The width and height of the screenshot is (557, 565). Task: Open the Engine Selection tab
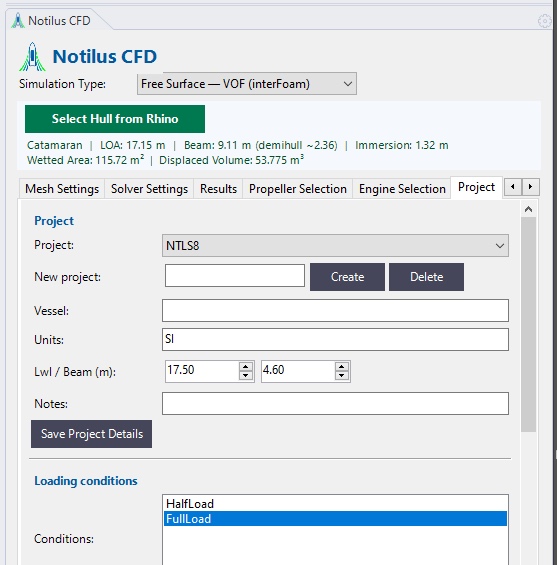click(x=402, y=188)
